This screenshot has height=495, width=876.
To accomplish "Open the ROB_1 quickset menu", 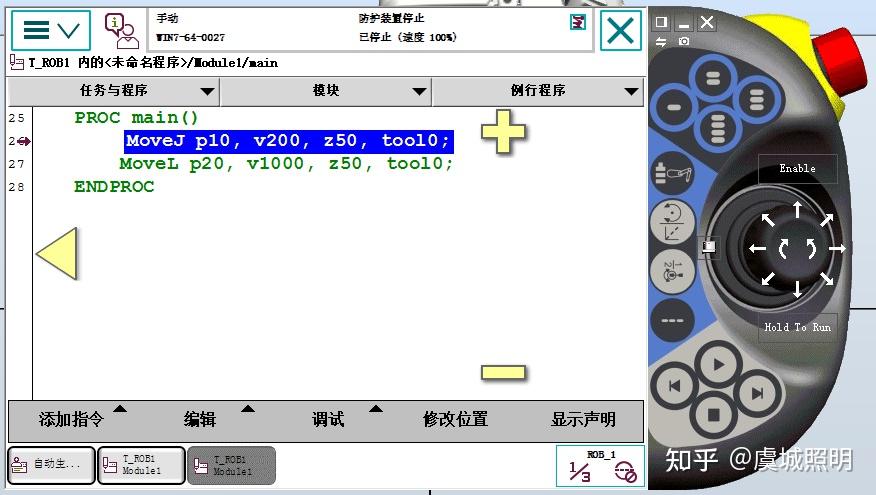I will click(600, 466).
